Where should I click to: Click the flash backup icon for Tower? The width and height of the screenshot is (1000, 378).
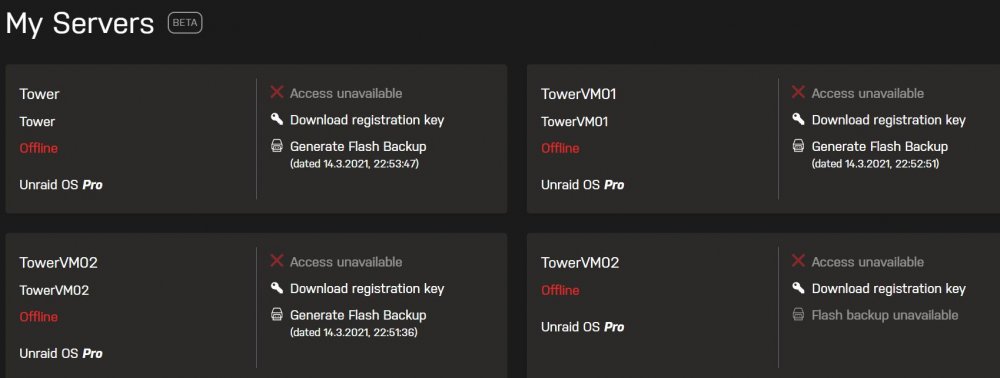(x=277, y=146)
